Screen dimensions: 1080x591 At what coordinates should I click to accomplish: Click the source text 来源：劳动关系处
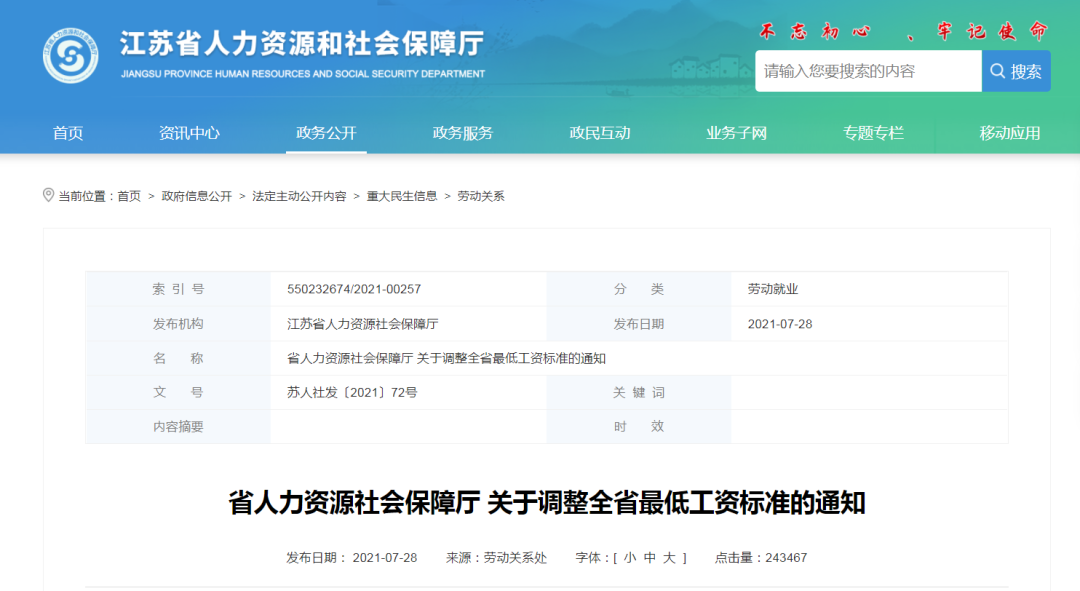(x=496, y=558)
